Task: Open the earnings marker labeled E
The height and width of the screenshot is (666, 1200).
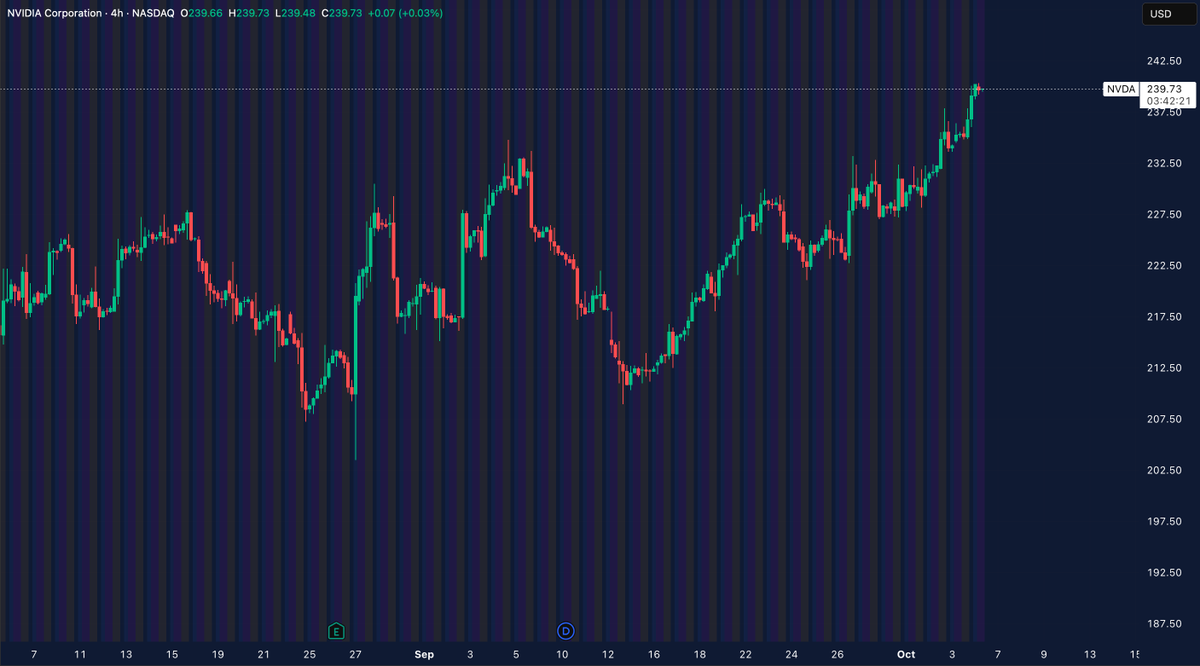Action: (336, 630)
